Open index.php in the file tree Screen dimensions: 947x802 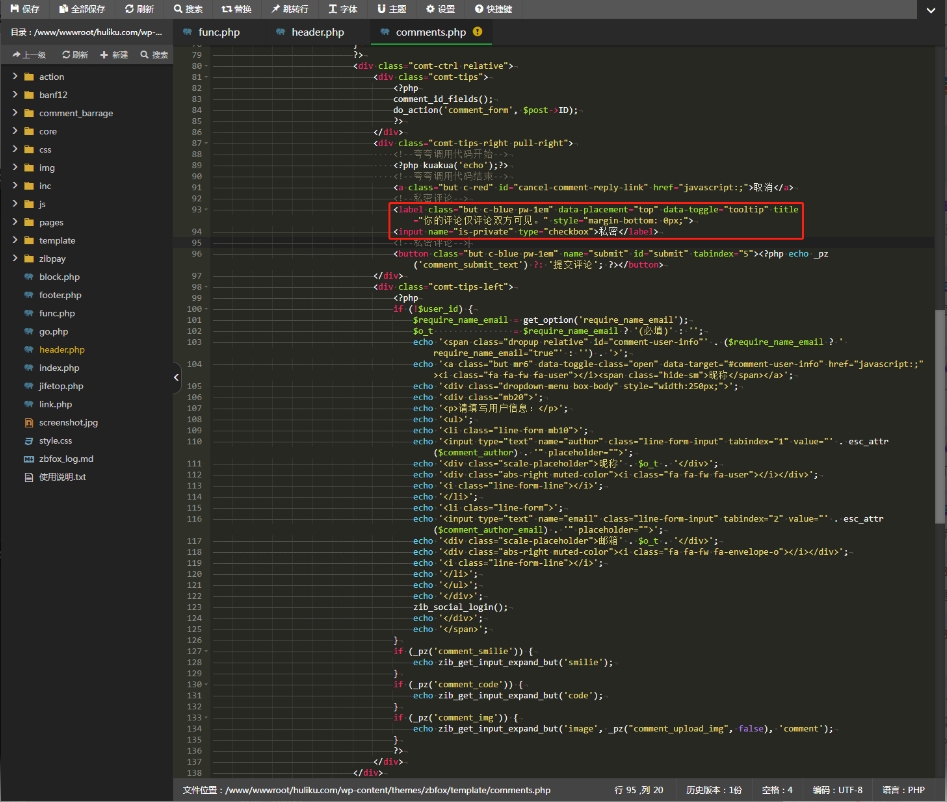[x=59, y=368]
